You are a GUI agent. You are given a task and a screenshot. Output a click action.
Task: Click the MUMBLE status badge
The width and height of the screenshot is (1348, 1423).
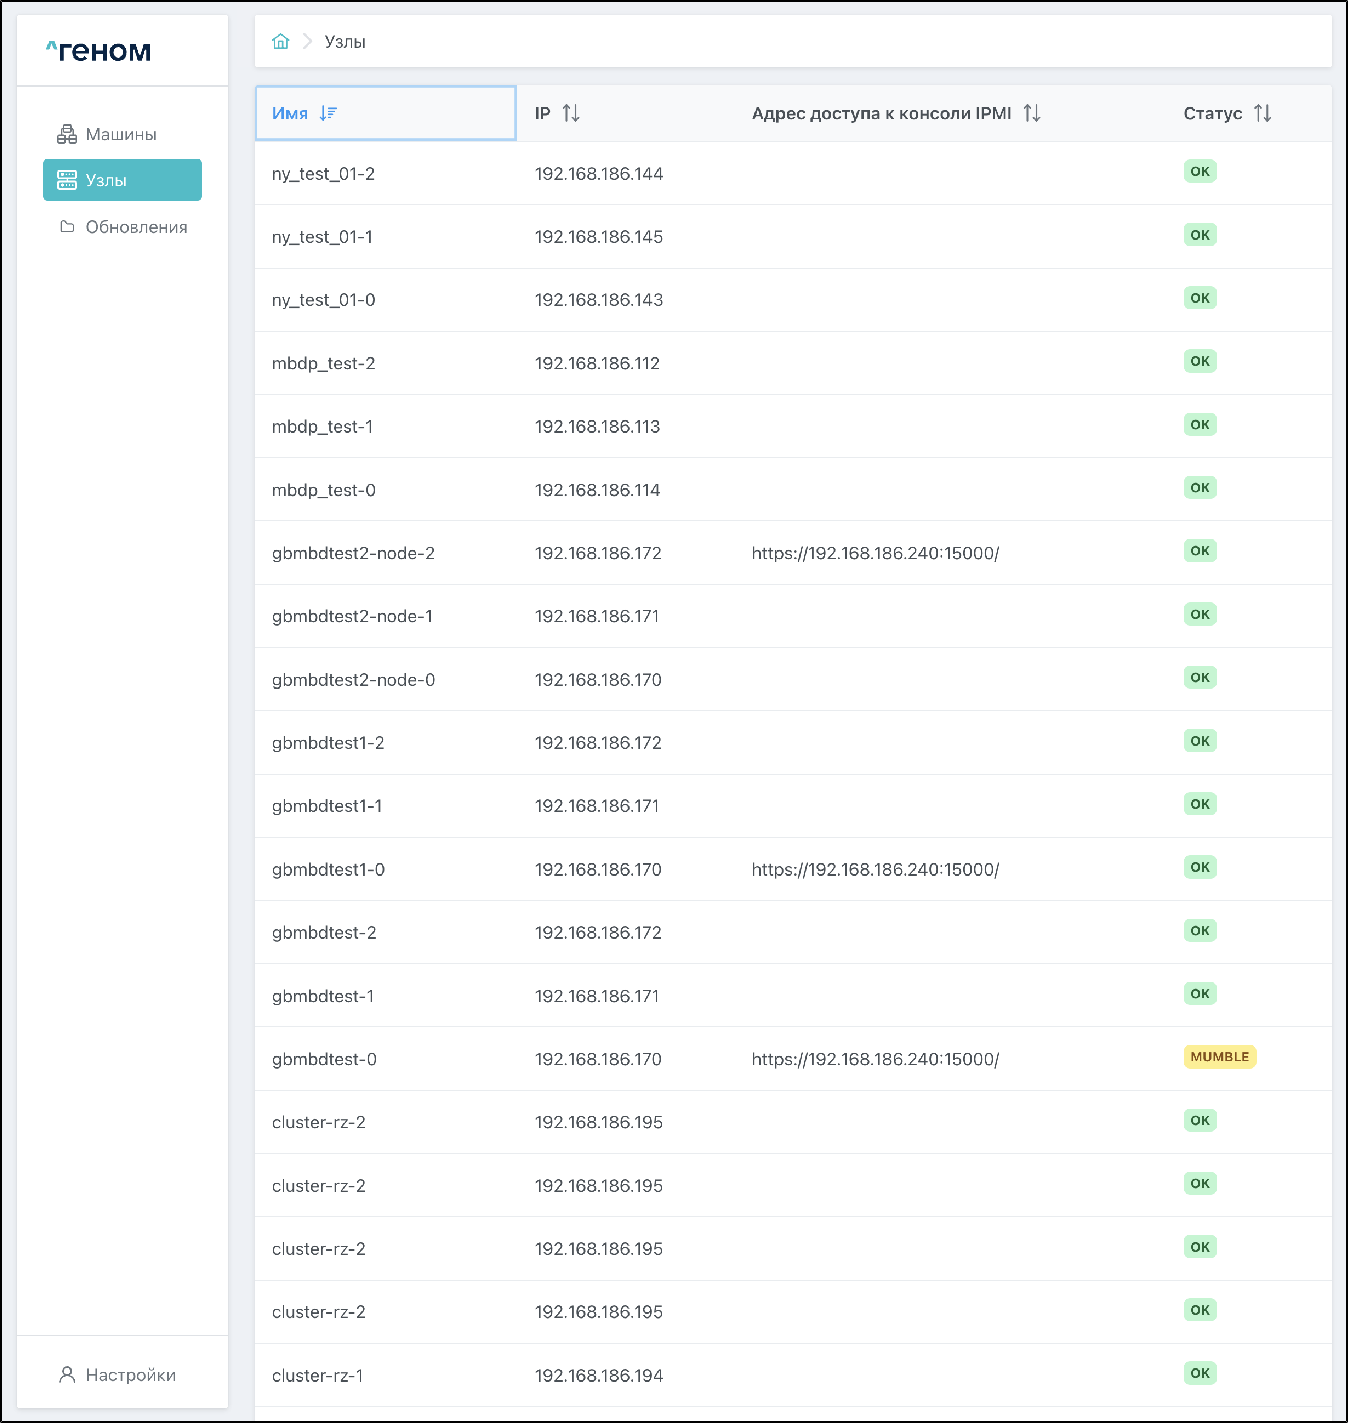(1219, 1057)
